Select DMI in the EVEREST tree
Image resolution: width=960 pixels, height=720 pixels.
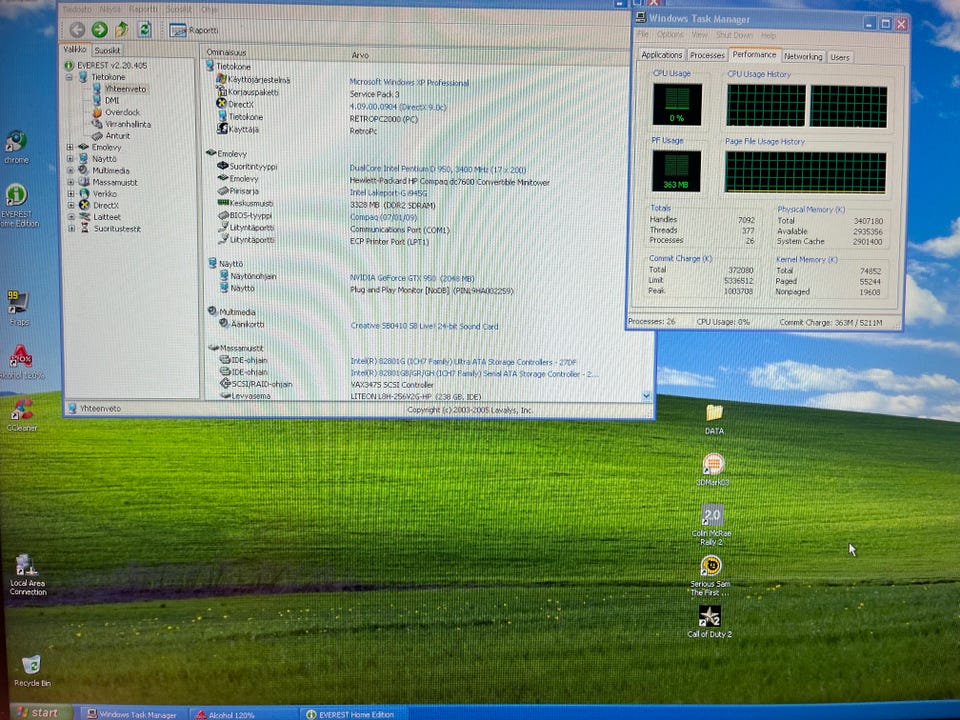[x=112, y=100]
